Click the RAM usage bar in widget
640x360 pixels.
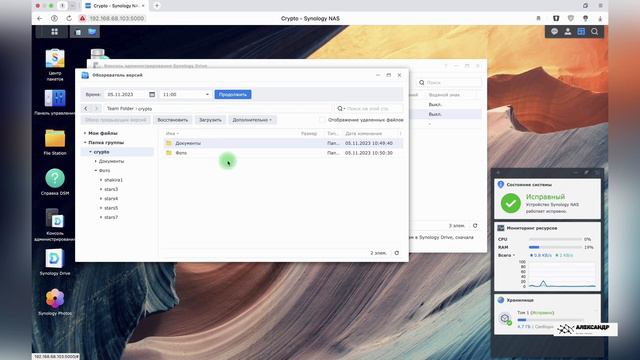click(555, 247)
